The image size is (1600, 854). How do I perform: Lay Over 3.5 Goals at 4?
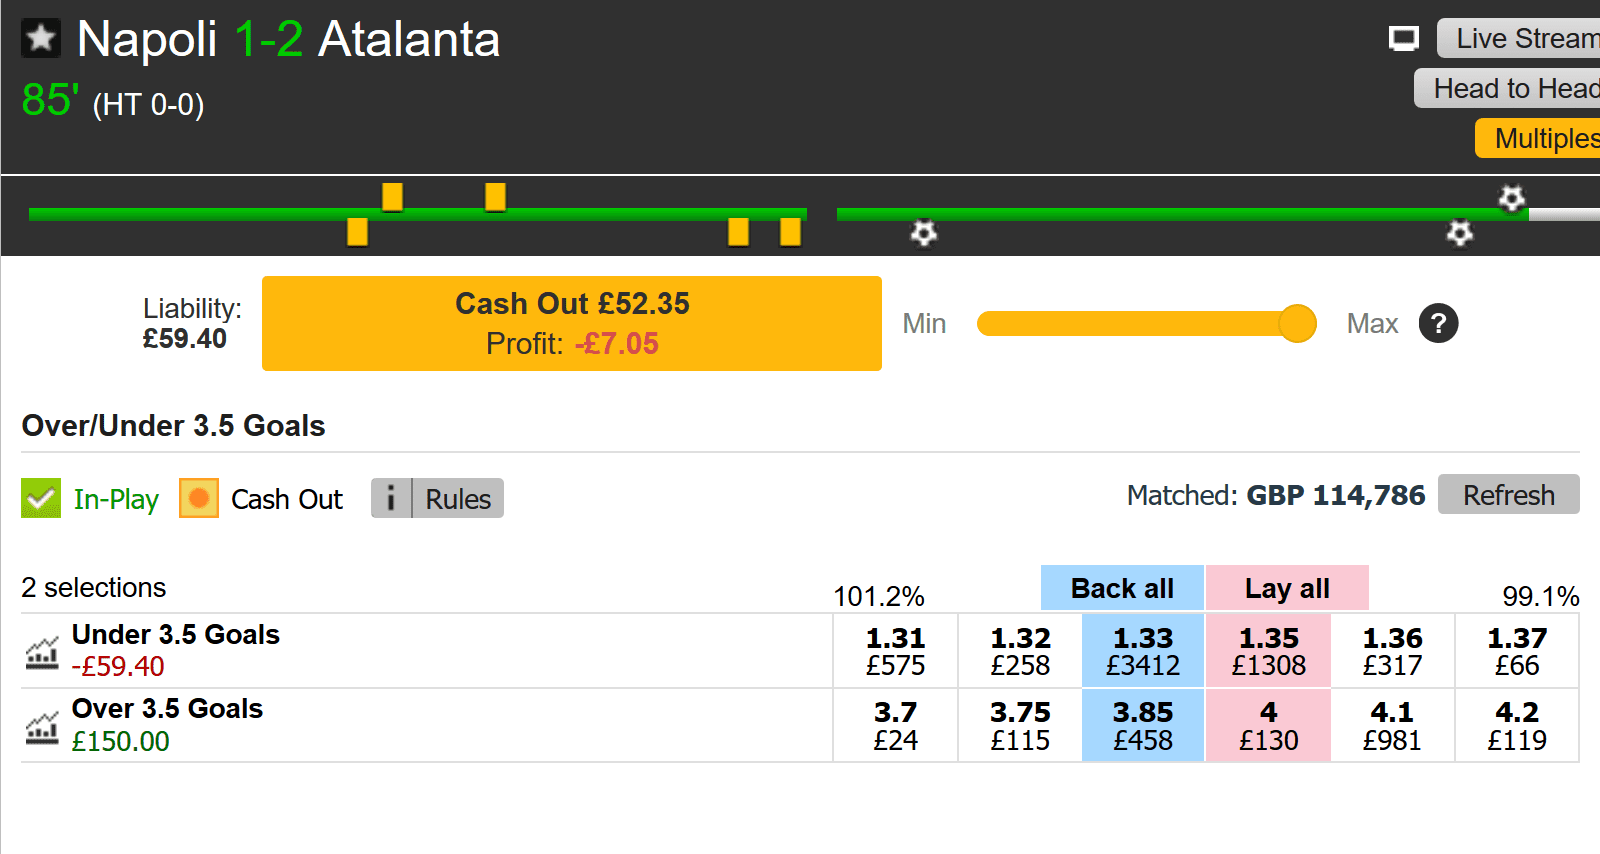coord(1268,725)
